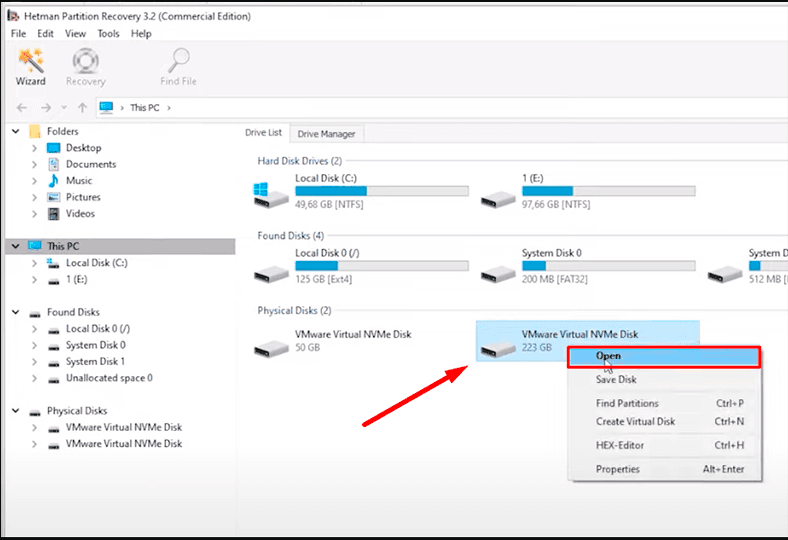This screenshot has width=788, height=540.
Task: Click the Physical Disks (2) heading
Action: coord(294,310)
